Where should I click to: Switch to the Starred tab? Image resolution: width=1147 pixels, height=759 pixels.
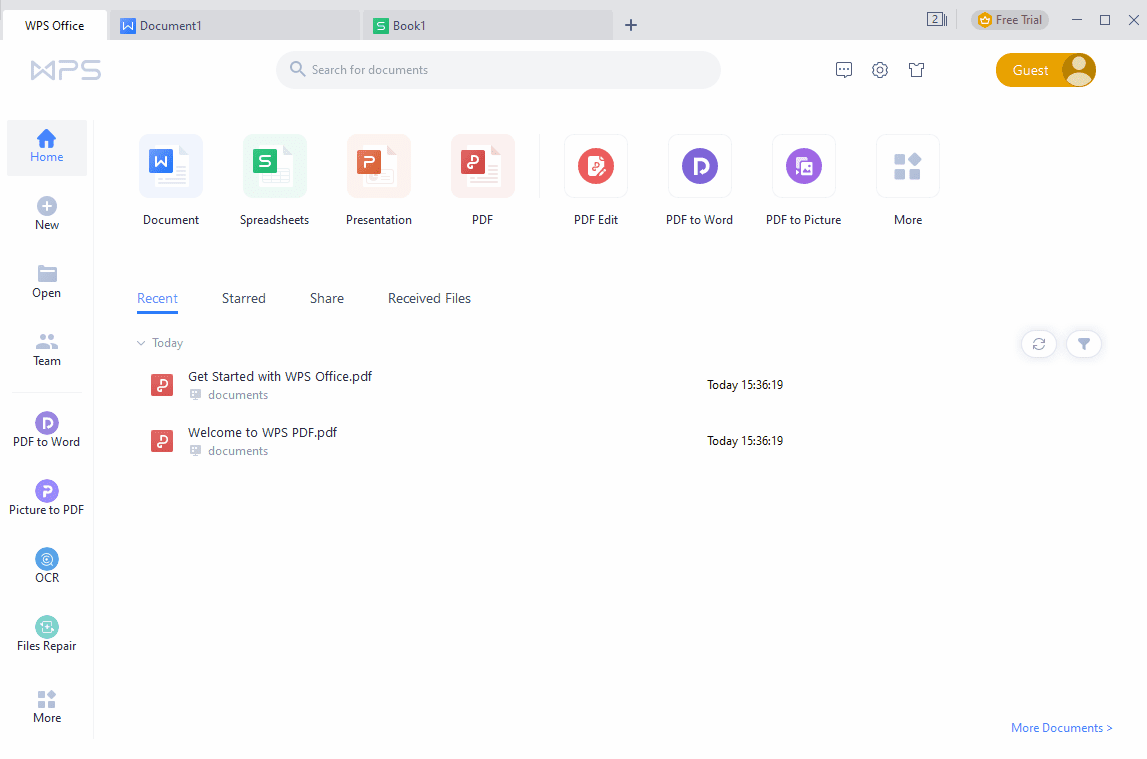[x=244, y=298]
